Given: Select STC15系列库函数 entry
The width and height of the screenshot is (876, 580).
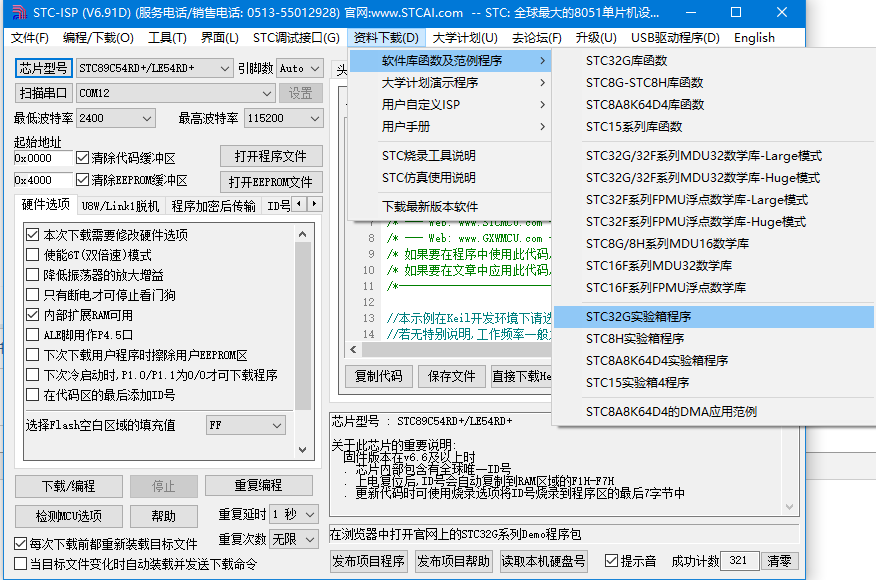Looking at the screenshot, I should [x=713, y=127].
